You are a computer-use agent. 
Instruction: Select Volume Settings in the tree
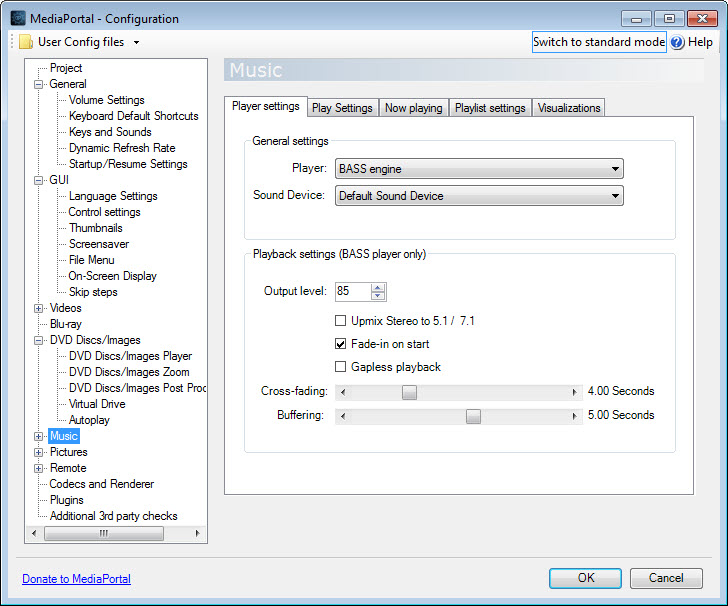(x=106, y=100)
